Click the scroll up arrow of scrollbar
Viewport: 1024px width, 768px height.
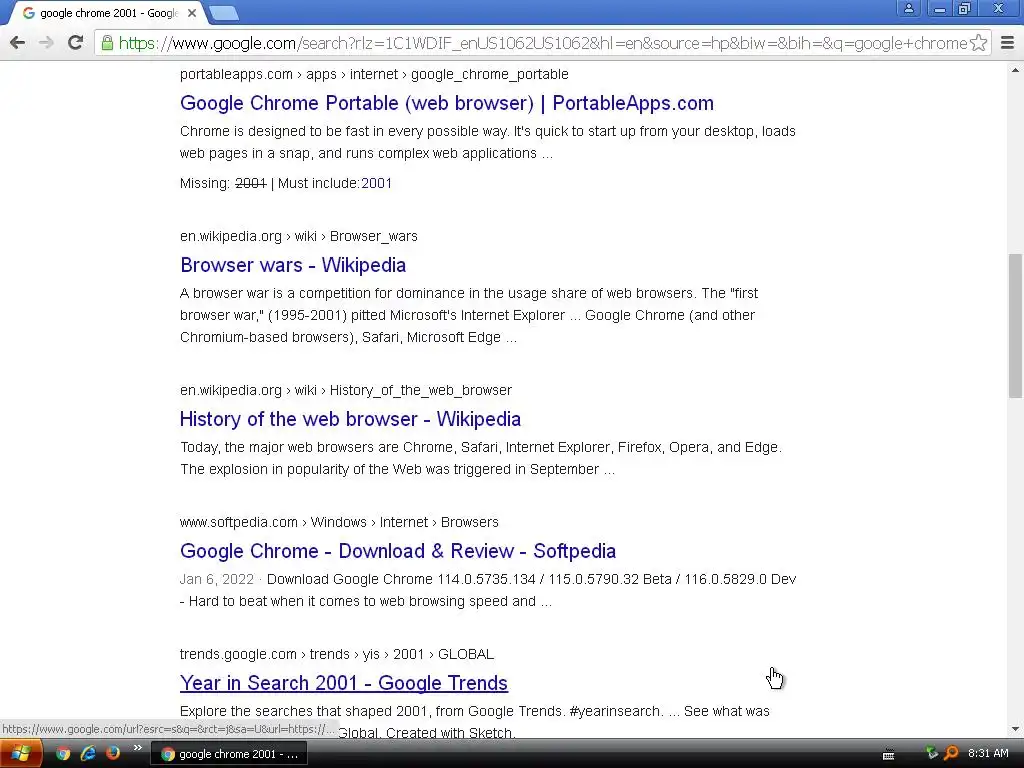coord(1015,70)
